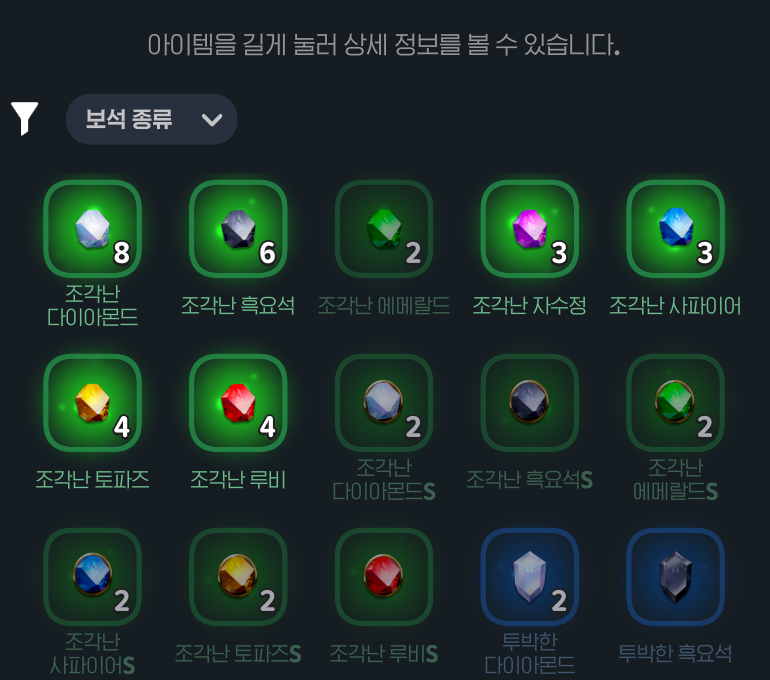This screenshot has height=680, width=770.
Task: Pick the 조각난 토파즈S gem slot
Action: click(x=238, y=576)
